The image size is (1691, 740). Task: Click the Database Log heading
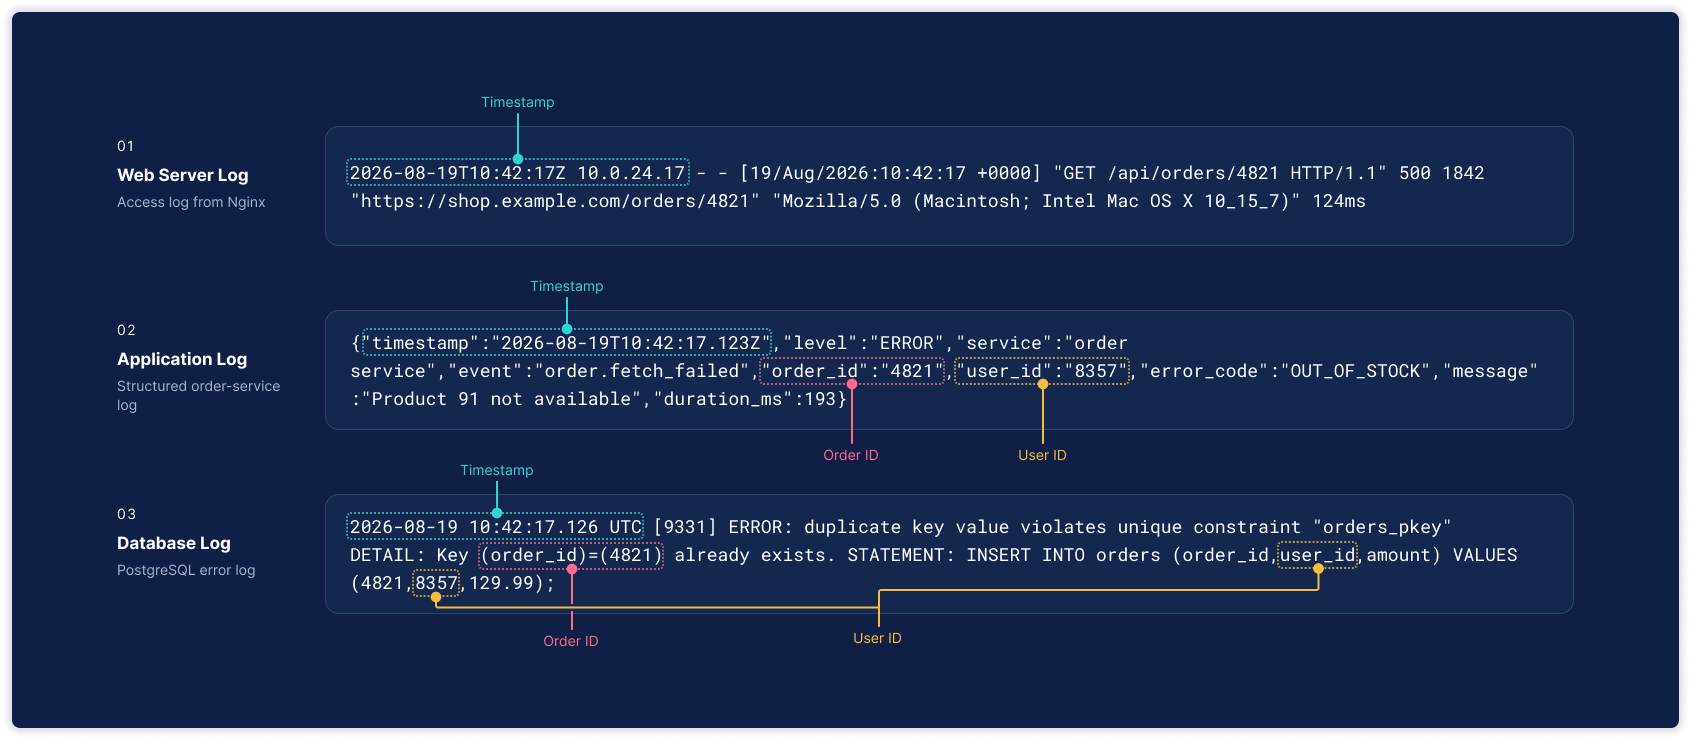(x=174, y=543)
